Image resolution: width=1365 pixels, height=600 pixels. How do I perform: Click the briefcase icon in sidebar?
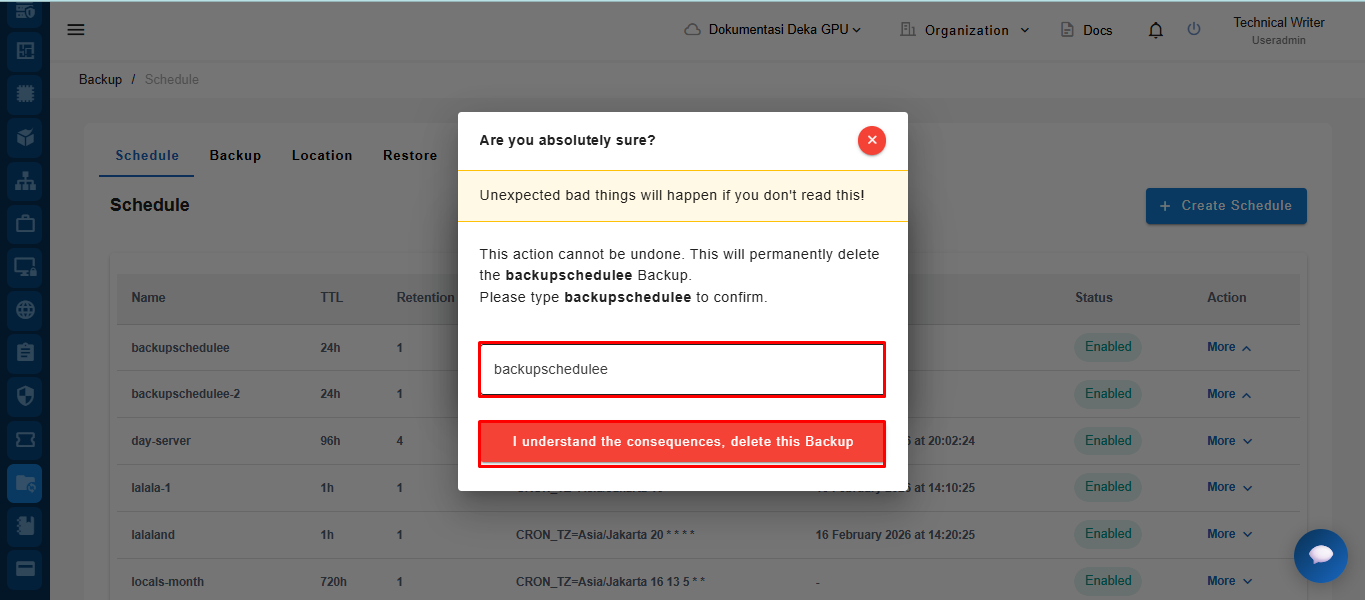(25, 224)
